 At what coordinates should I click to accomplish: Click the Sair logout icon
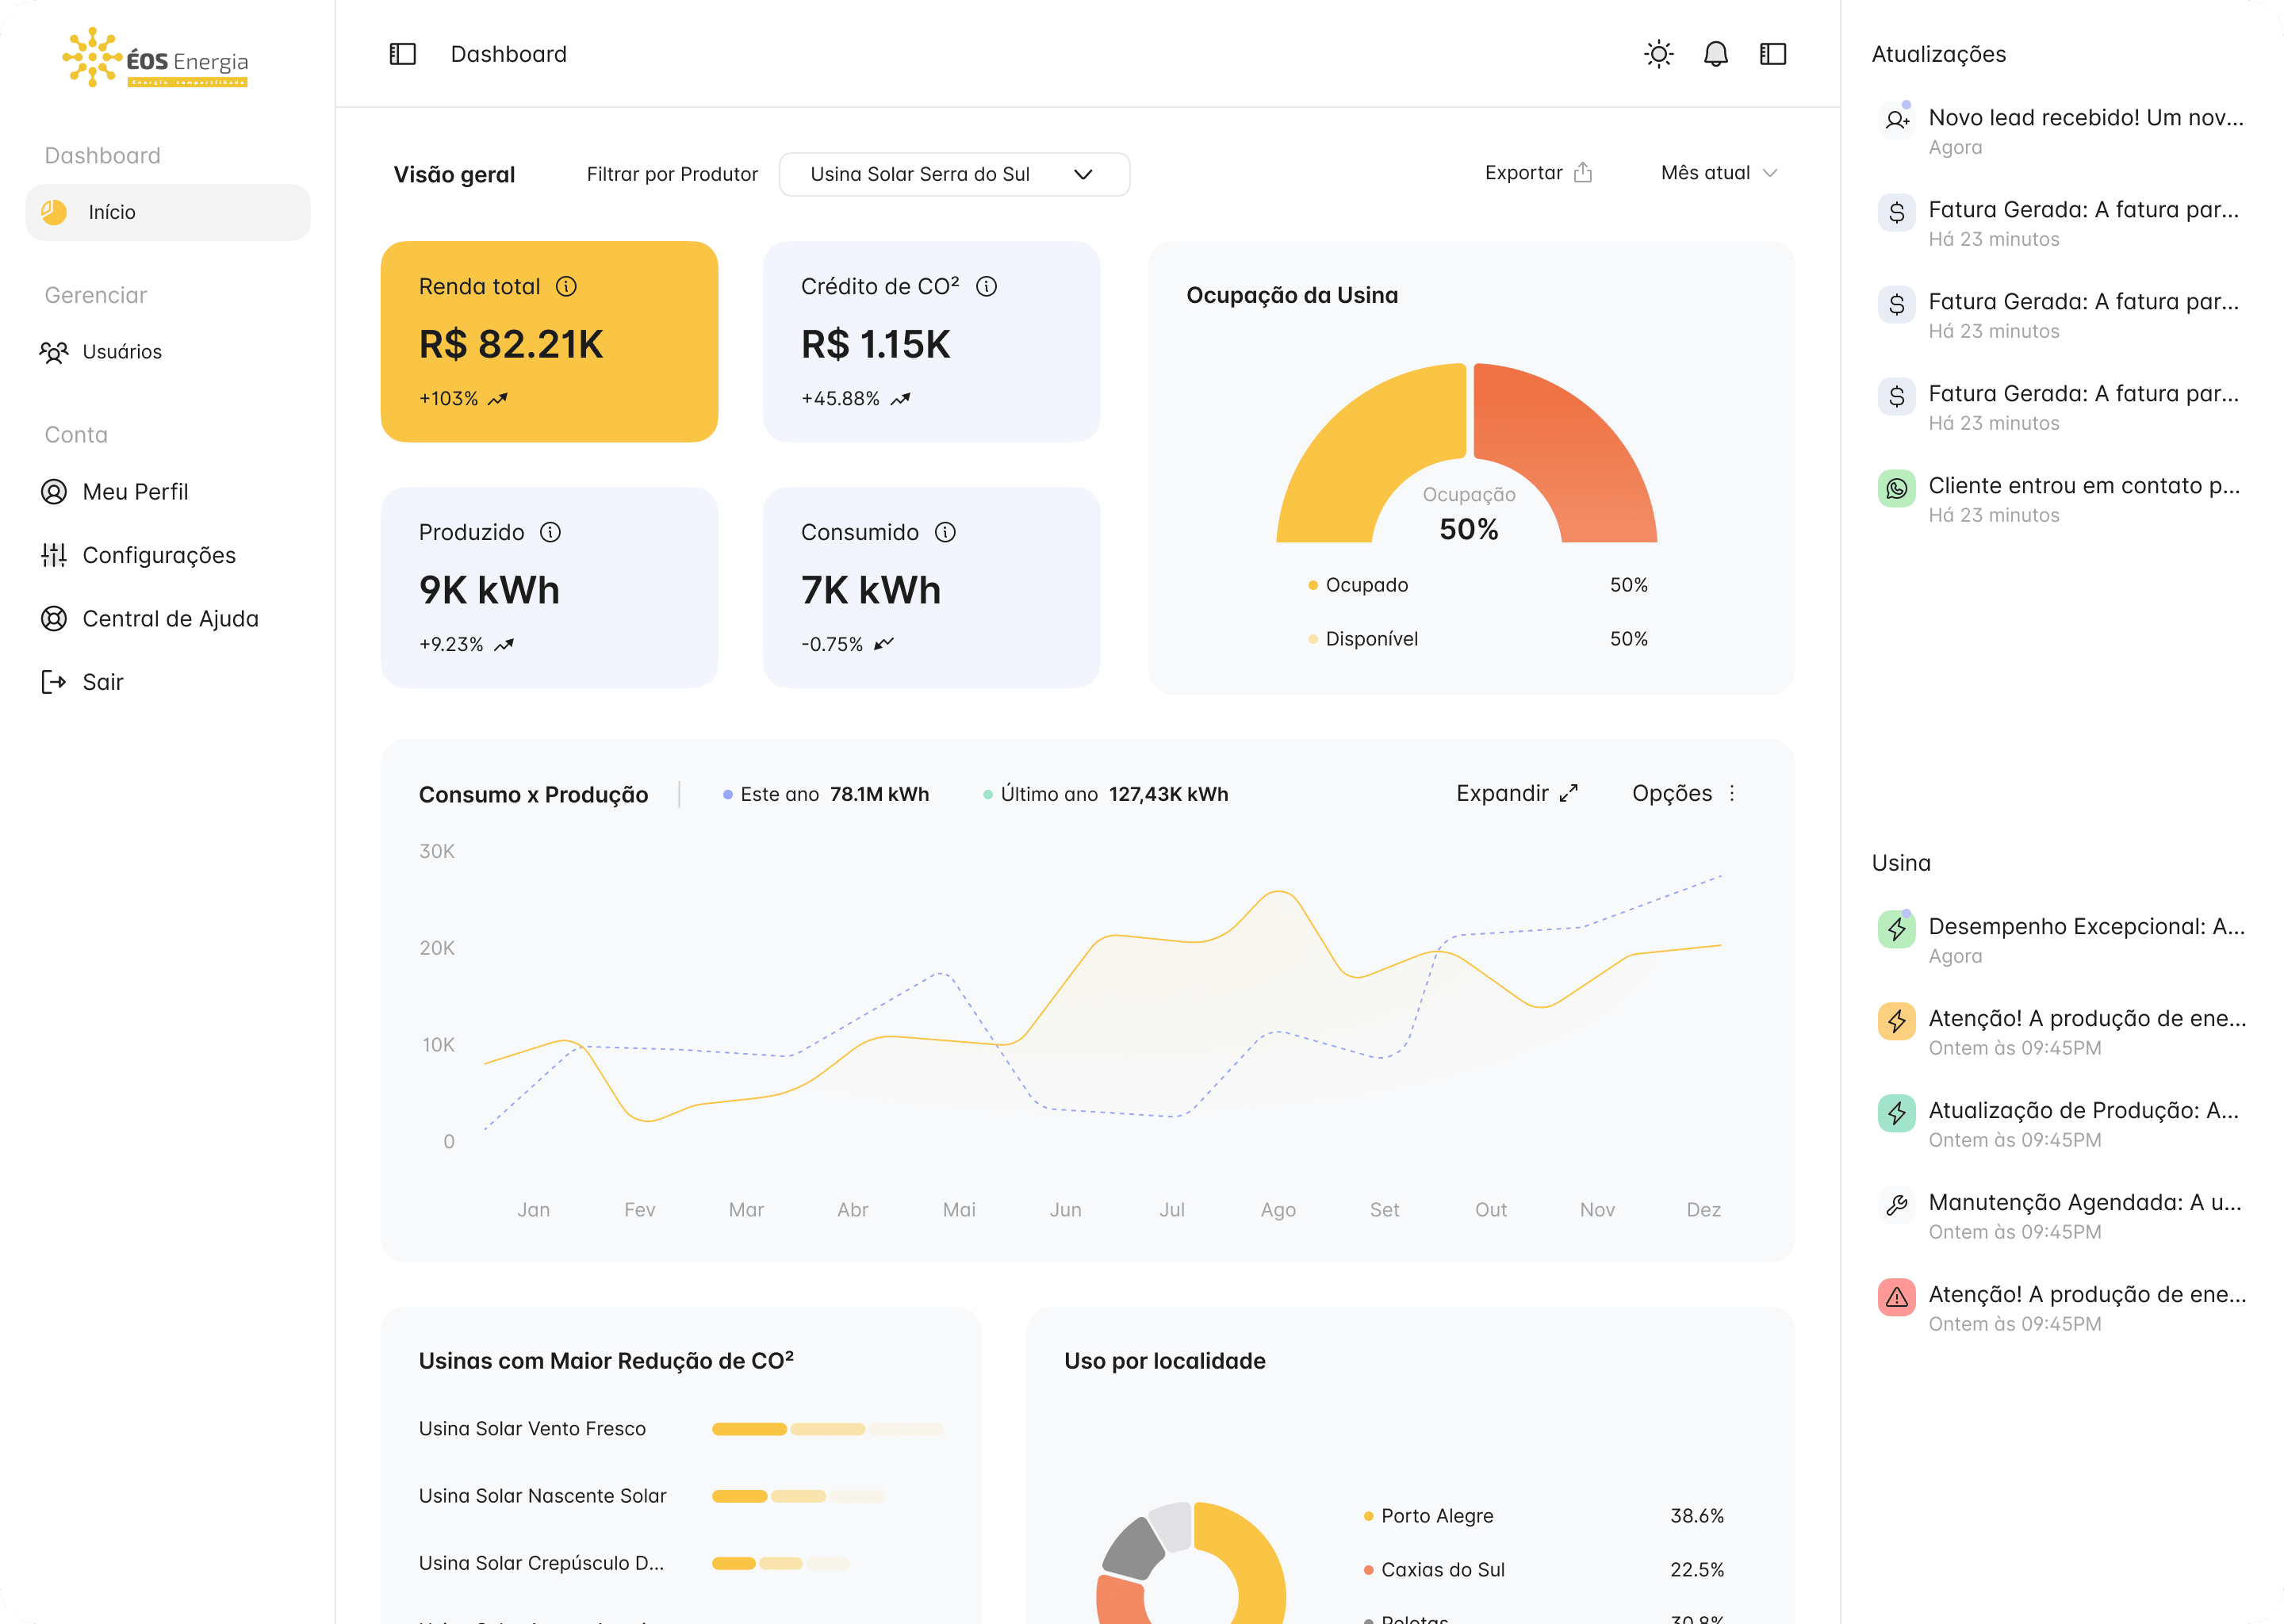[x=54, y=682]
